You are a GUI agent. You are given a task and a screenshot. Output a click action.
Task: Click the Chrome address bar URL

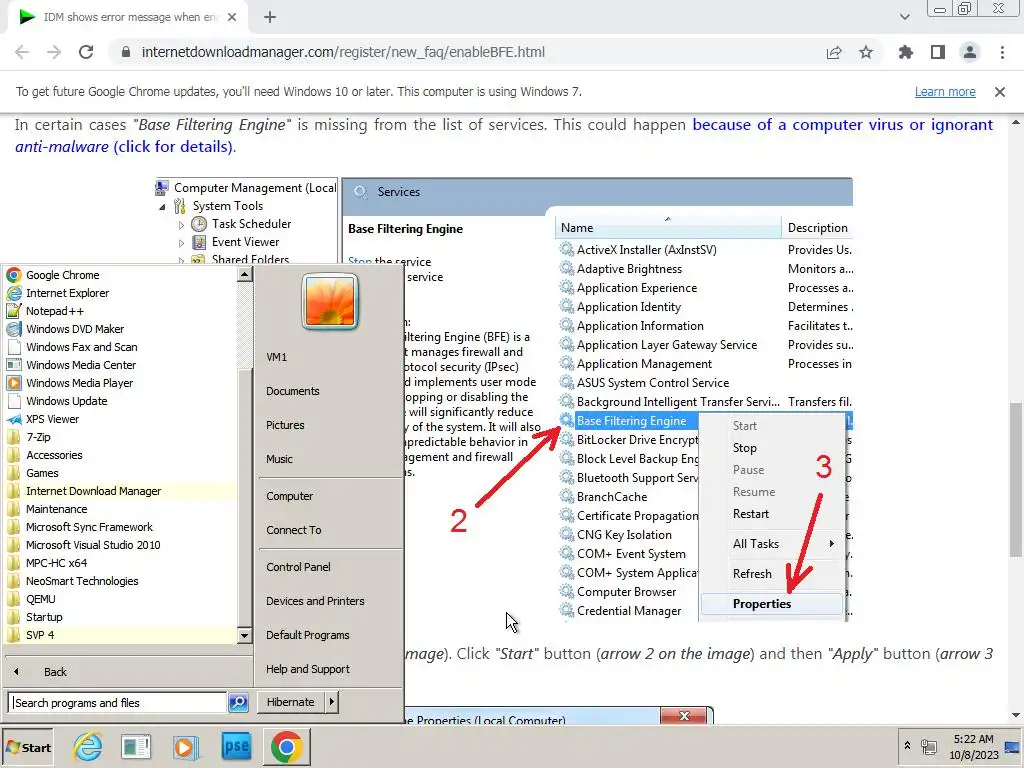(x=343, y=52)
